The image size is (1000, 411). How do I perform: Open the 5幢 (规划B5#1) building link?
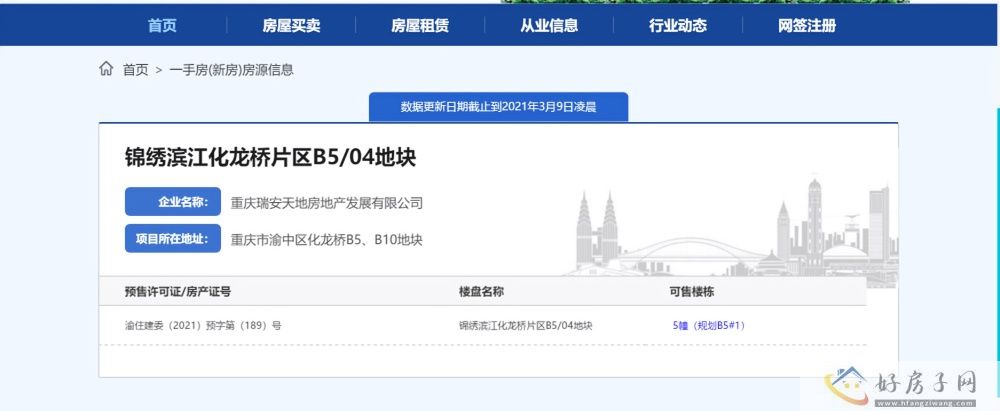coord(709,325)
